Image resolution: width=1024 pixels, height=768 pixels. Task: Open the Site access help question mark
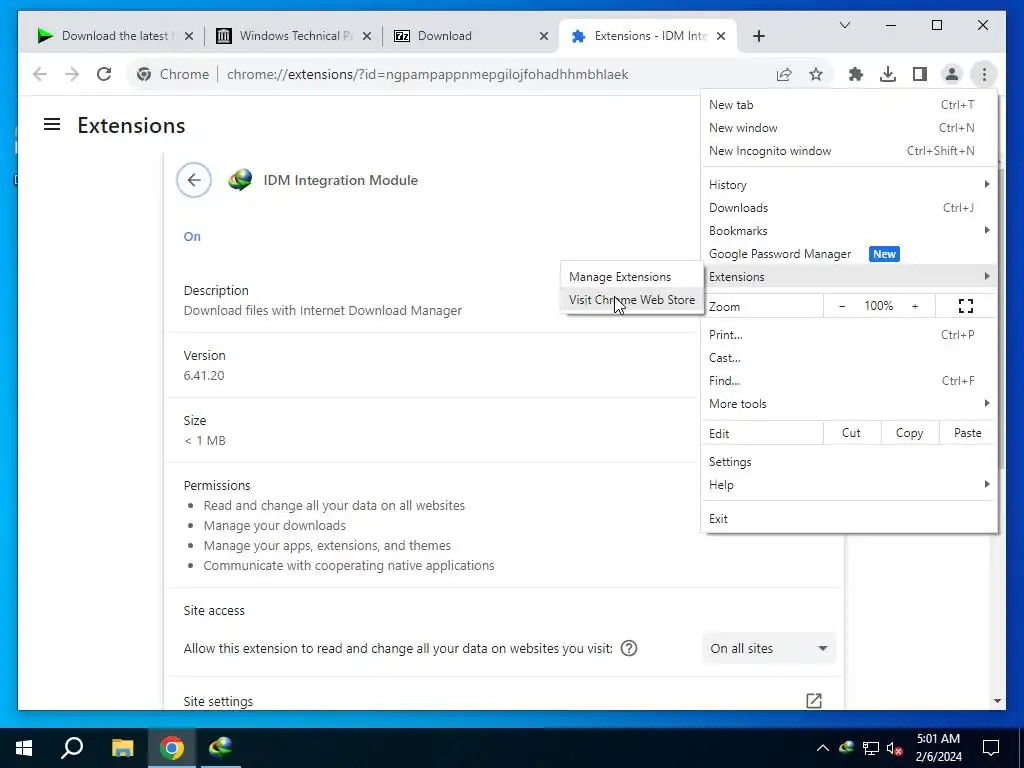[629, 648]
